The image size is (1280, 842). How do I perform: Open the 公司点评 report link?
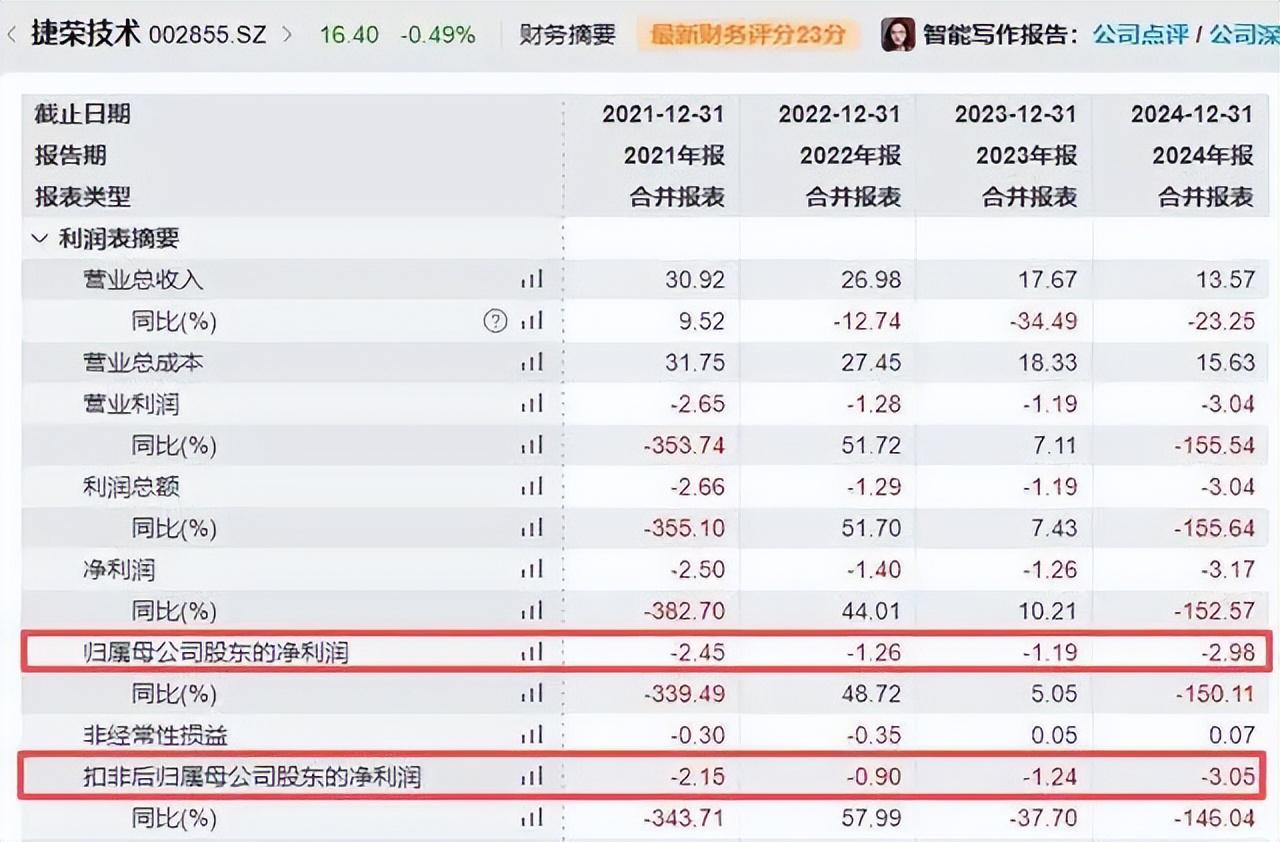[x=1140, y=35]
